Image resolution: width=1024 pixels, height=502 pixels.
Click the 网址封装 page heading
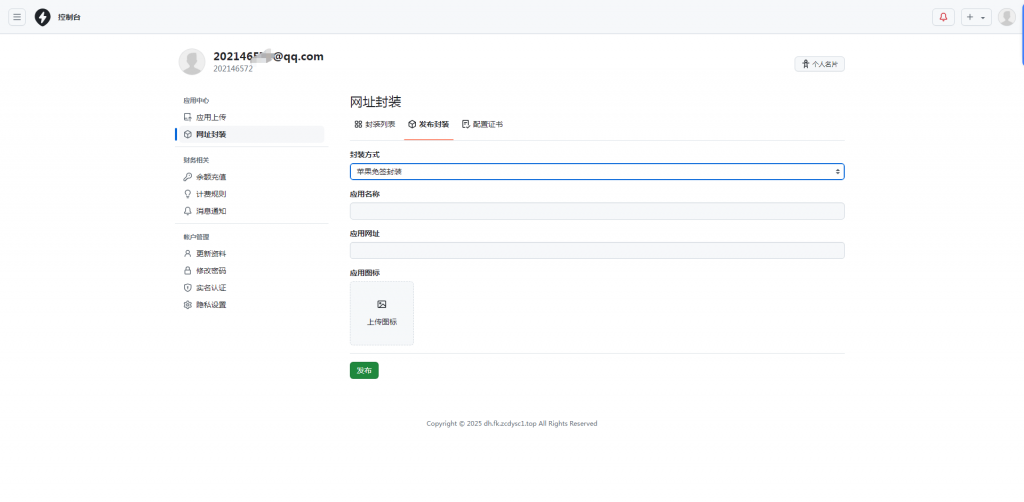tap(376, 102)
